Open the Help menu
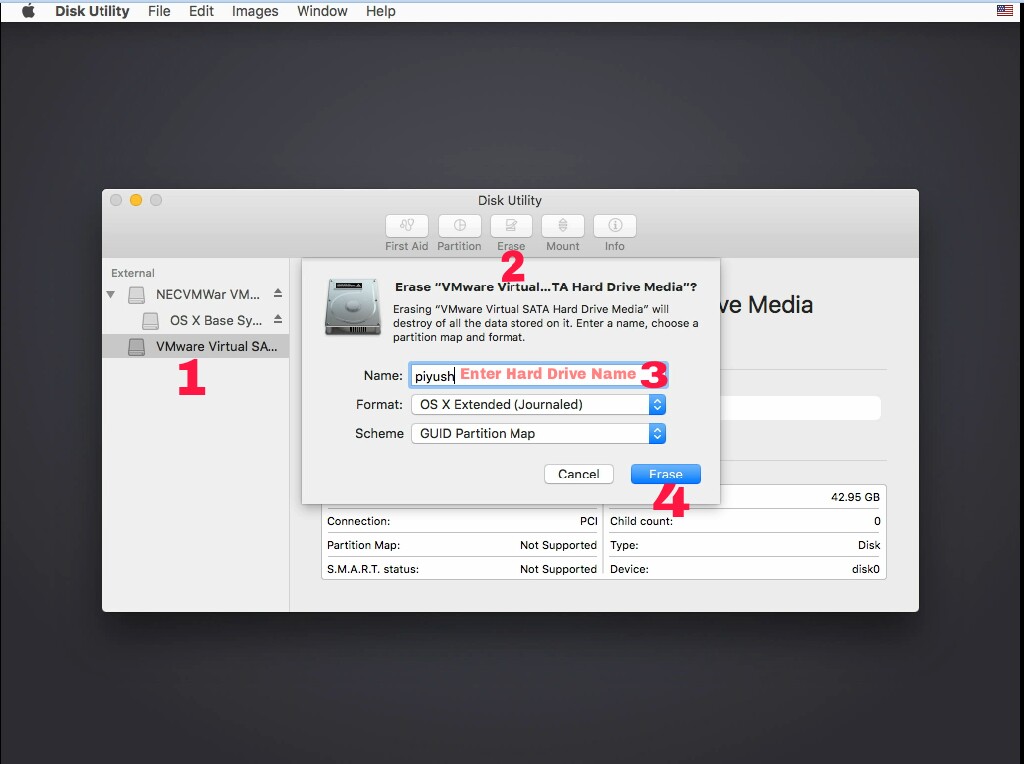Screen dimensions: 1024x764 [380, 11]
